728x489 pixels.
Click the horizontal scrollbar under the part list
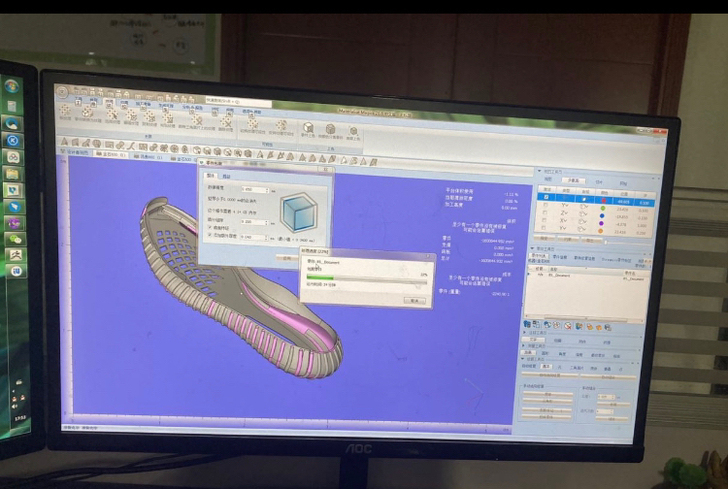[584, 318]
